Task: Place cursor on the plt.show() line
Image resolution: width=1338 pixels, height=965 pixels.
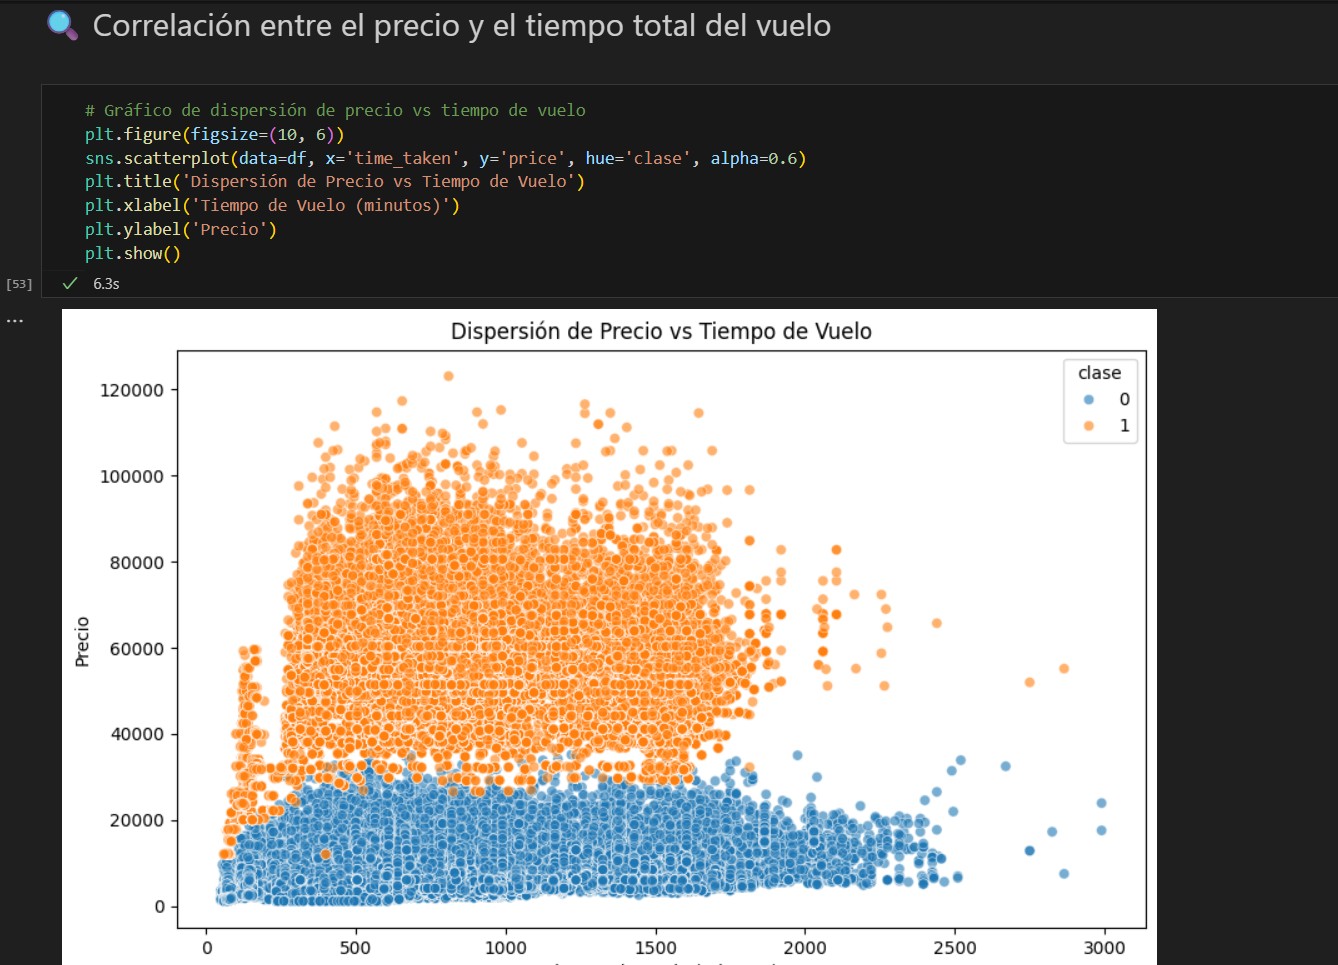Action: tap(133, 254)
